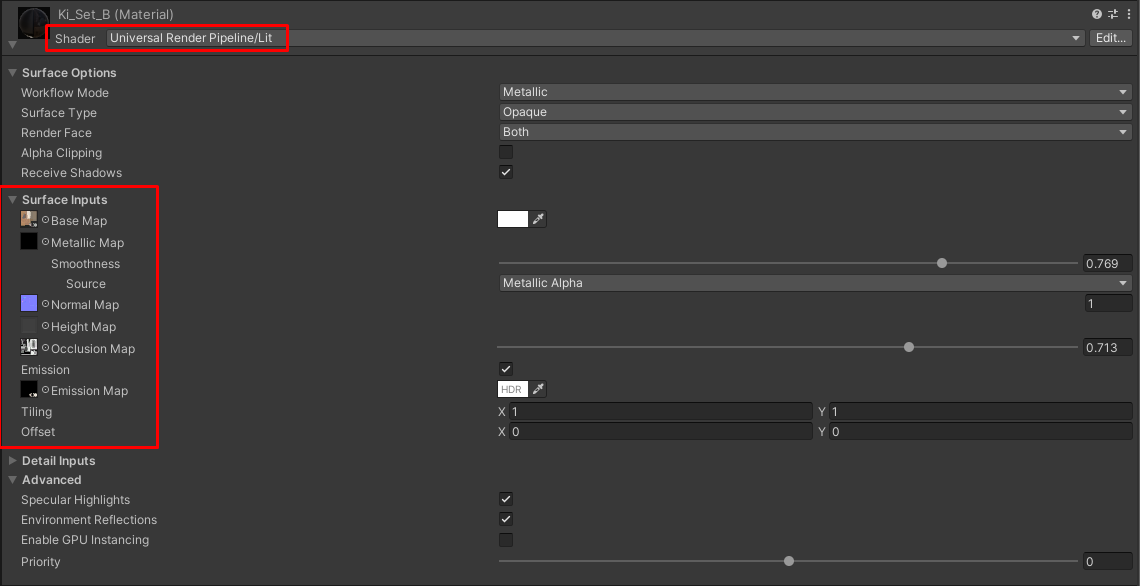1140x586 pixels.
Task: Open the material help documentation icon
Action: point(1096,13)
